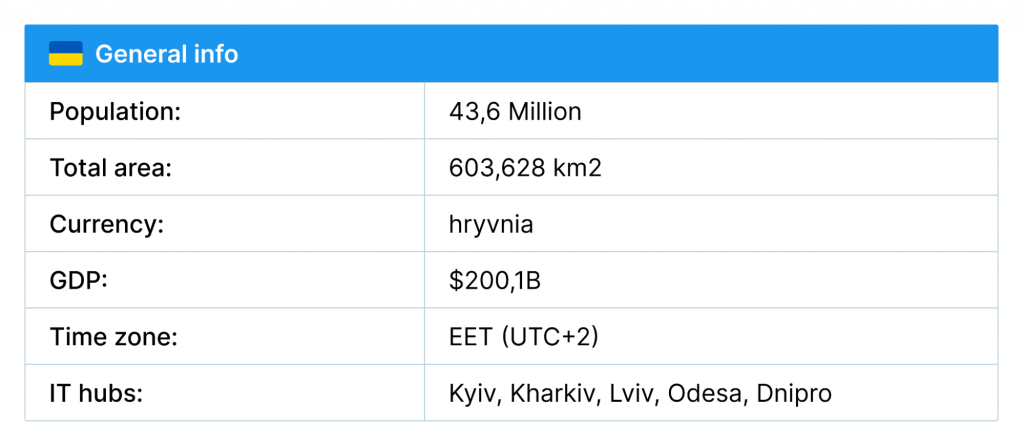Image resolution: width=1024 pixels, height=446 pixels.
Task: Select the Currency label cell
Action: coord(225,223)
